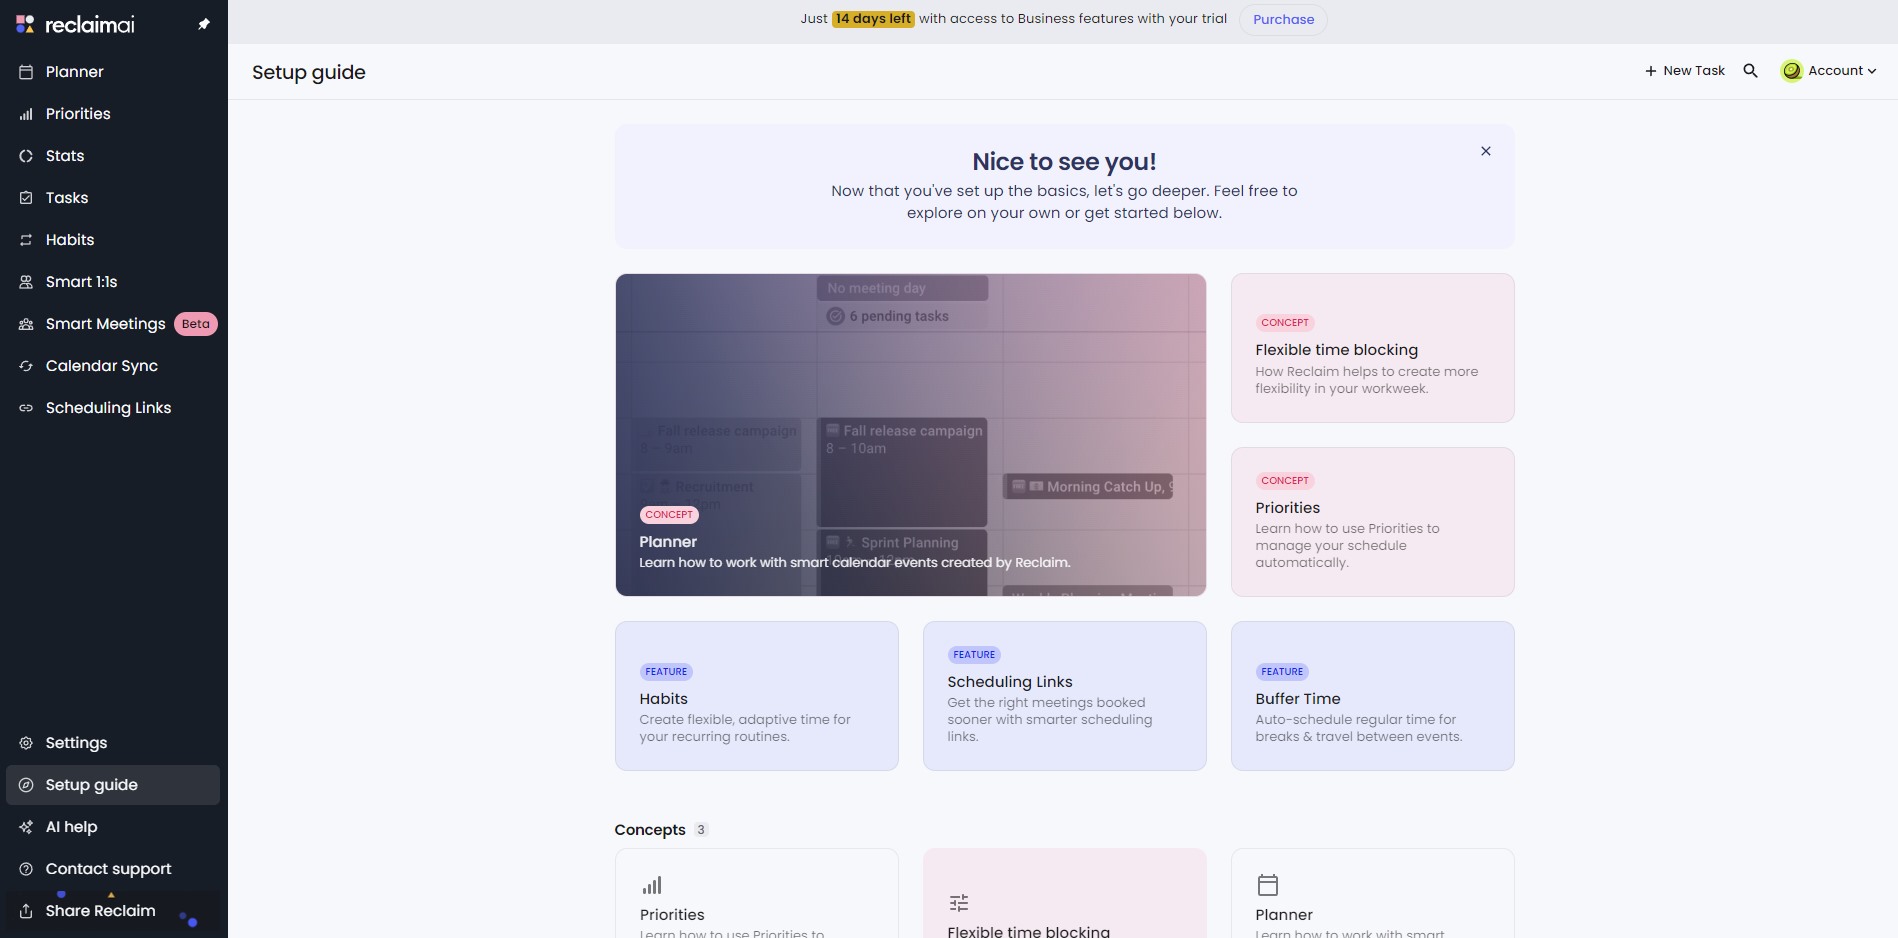Open Settings from the sidebar

(113, 743)
